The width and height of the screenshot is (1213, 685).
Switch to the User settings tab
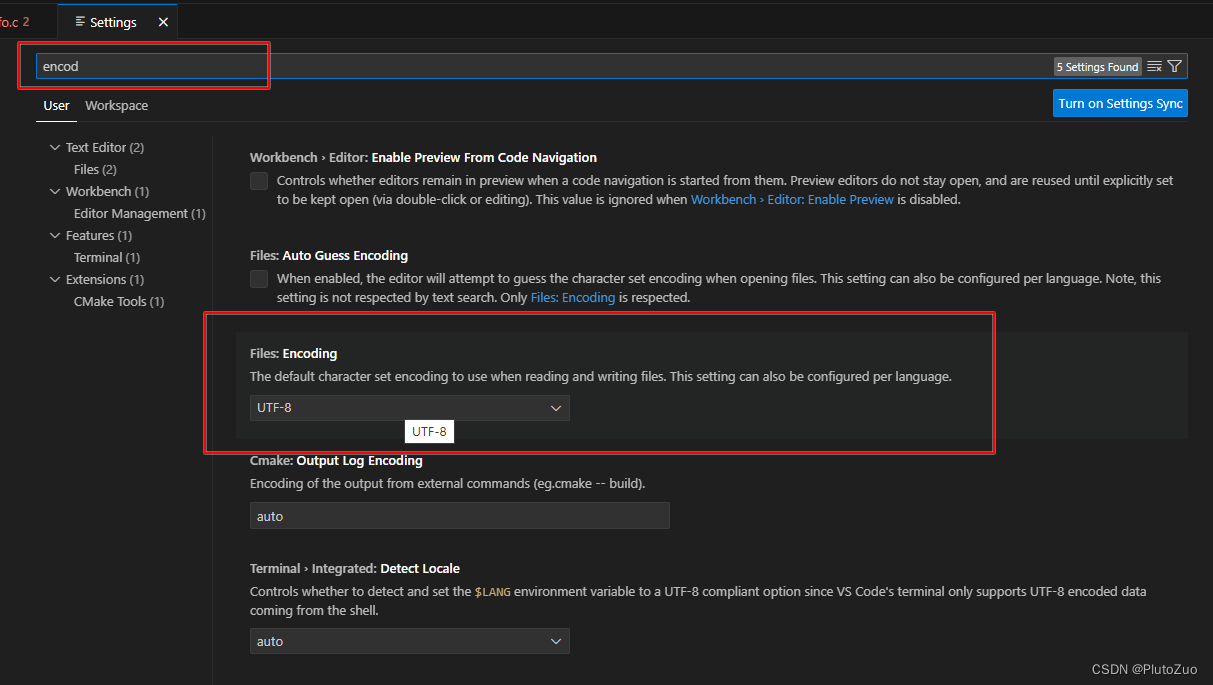tap(56, 105)
